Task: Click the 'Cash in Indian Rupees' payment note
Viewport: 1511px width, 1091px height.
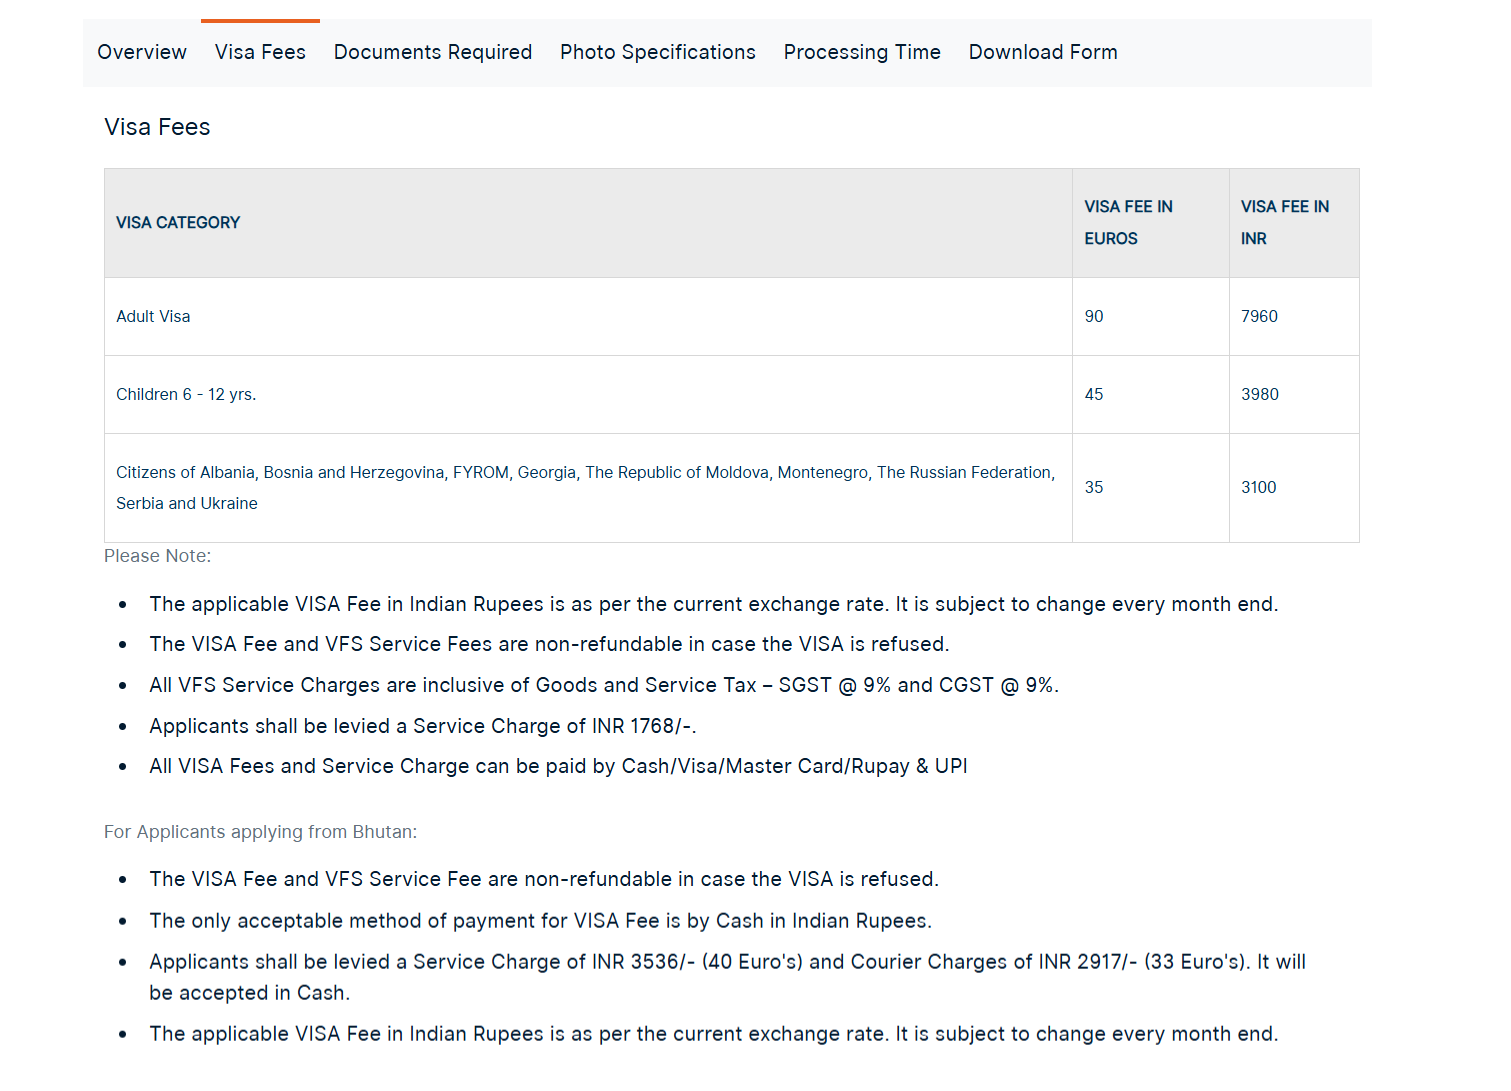Action: click(541, 921)
